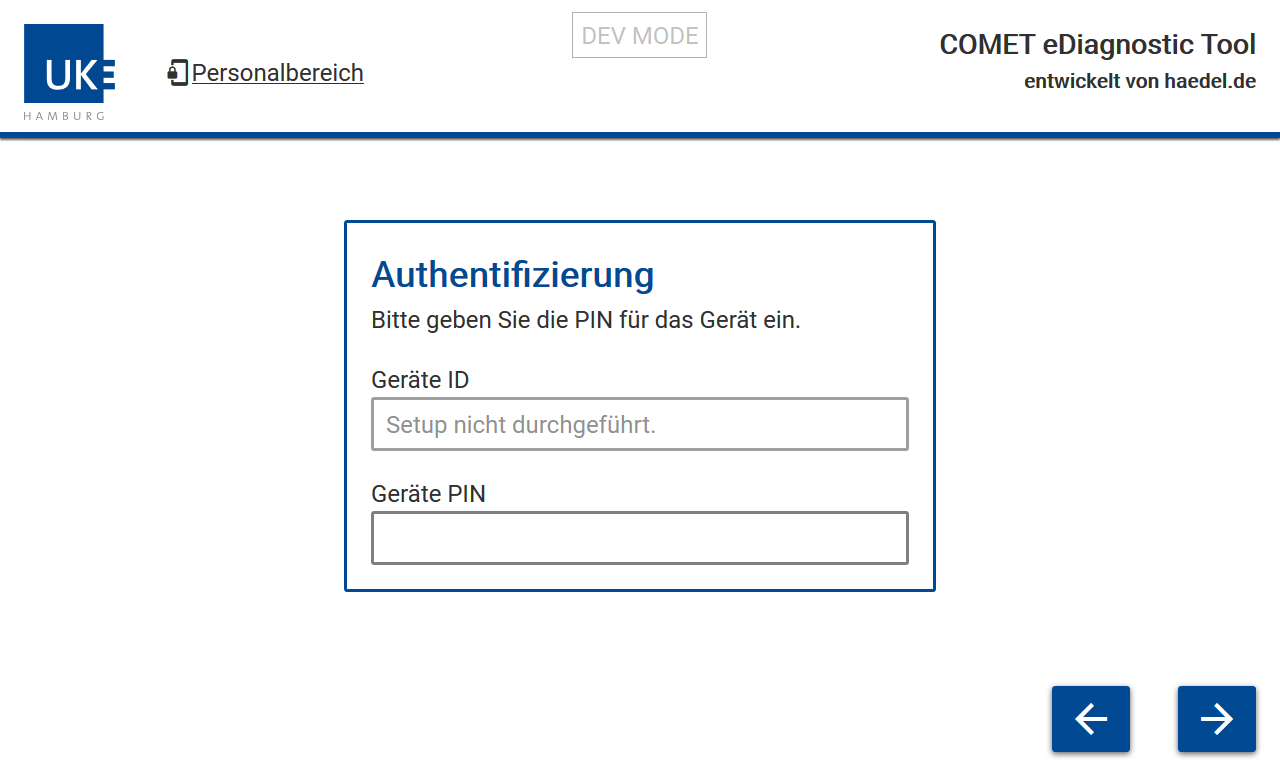Click the DEV MODE badge
The height and width of the screenshot is (776, 1280).
click(x=639, y=36)
